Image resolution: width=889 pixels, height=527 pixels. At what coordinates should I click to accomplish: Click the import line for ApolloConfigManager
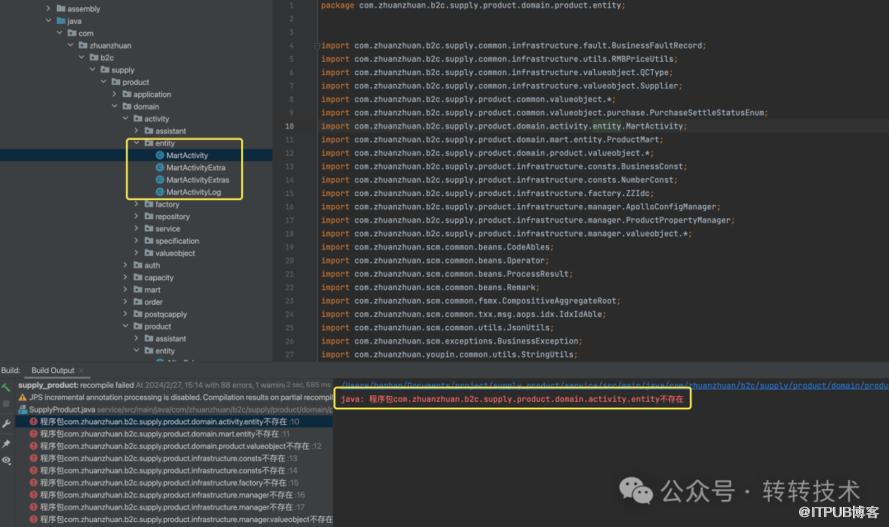point(520,207)
